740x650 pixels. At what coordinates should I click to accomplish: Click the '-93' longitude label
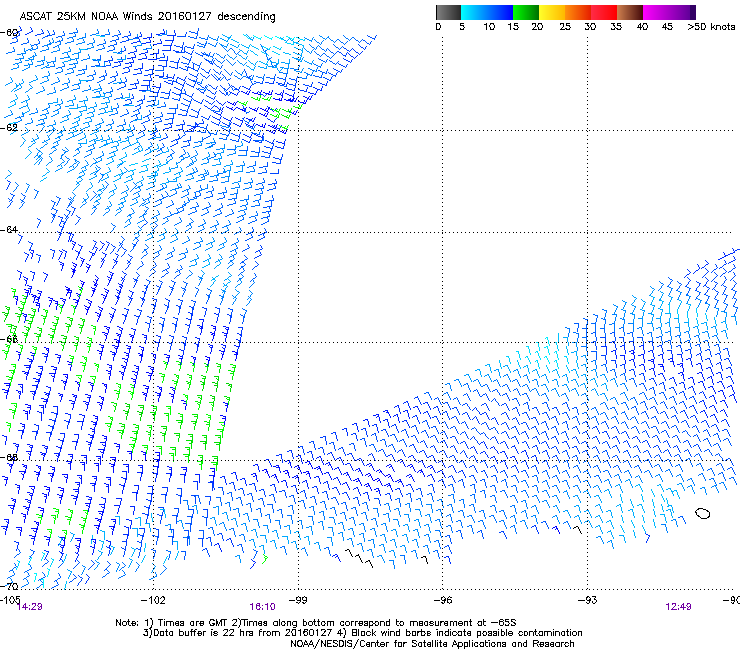pos(587,600)
